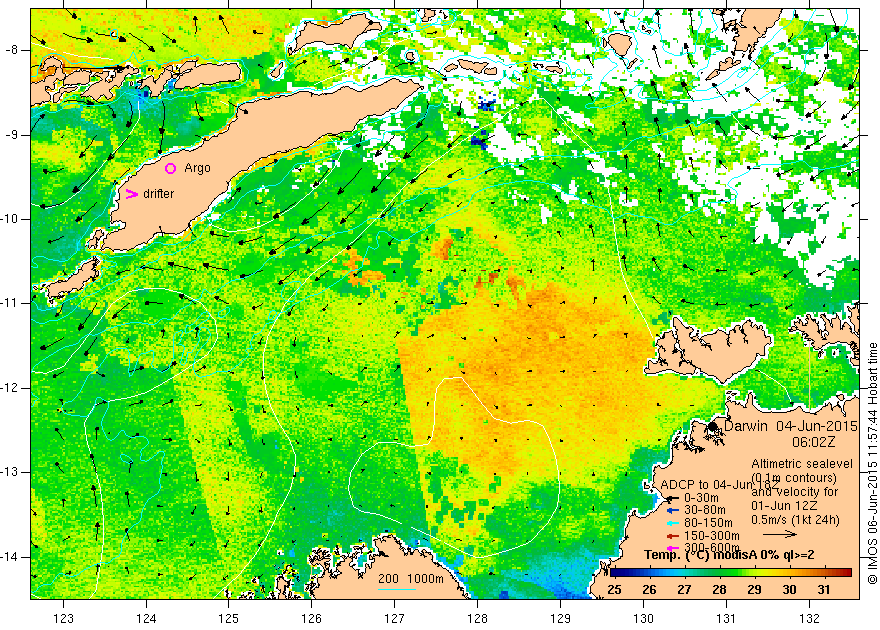The height and width of the screenshot is (630, 880).
Task: Click the '06:02Z' time text
Action: (x=814, y=442)
